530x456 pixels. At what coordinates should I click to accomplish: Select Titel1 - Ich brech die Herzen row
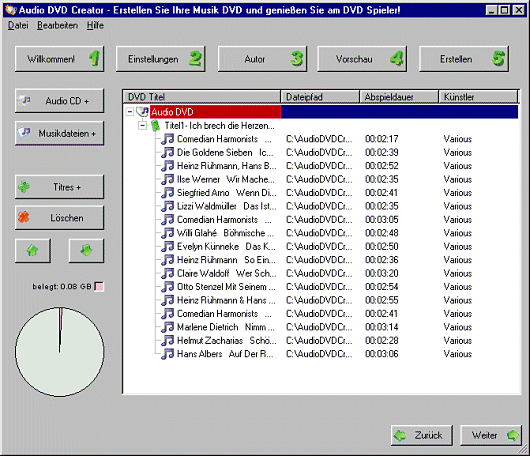[219, 126]
